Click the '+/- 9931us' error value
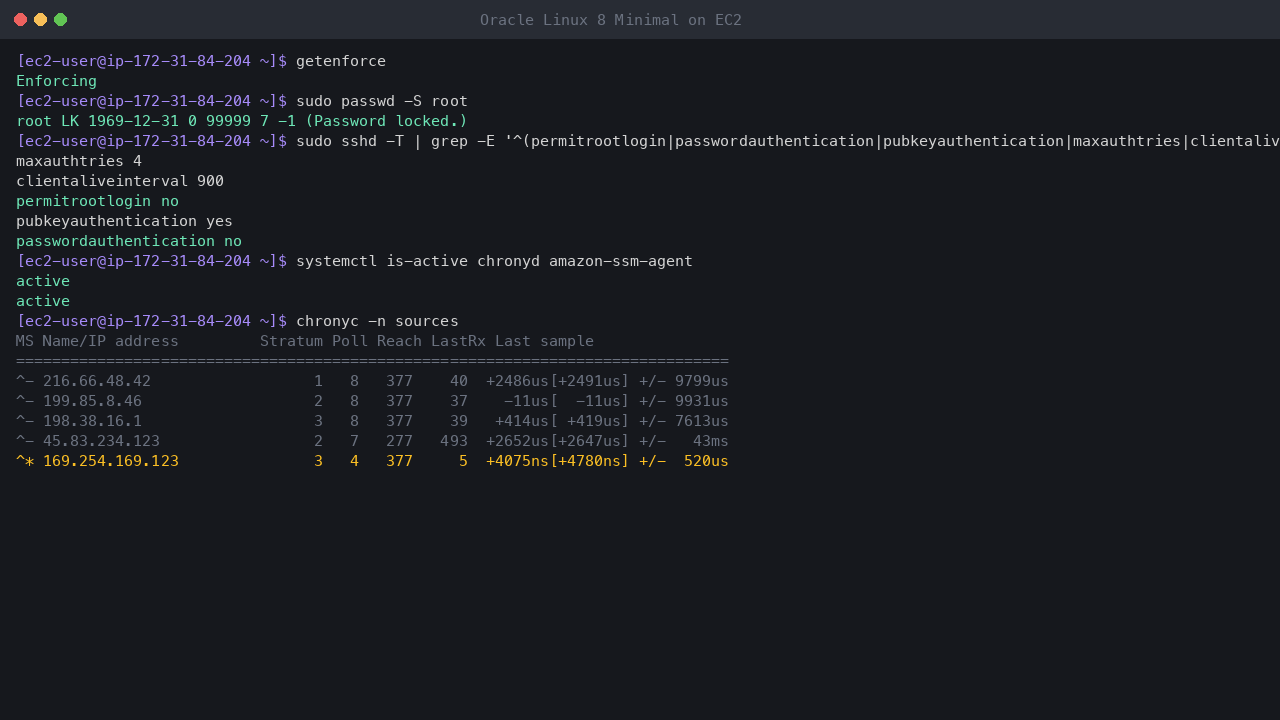The height and width of the screenshot is (720, 1280). pyautogui.click(x=684, y=401)
